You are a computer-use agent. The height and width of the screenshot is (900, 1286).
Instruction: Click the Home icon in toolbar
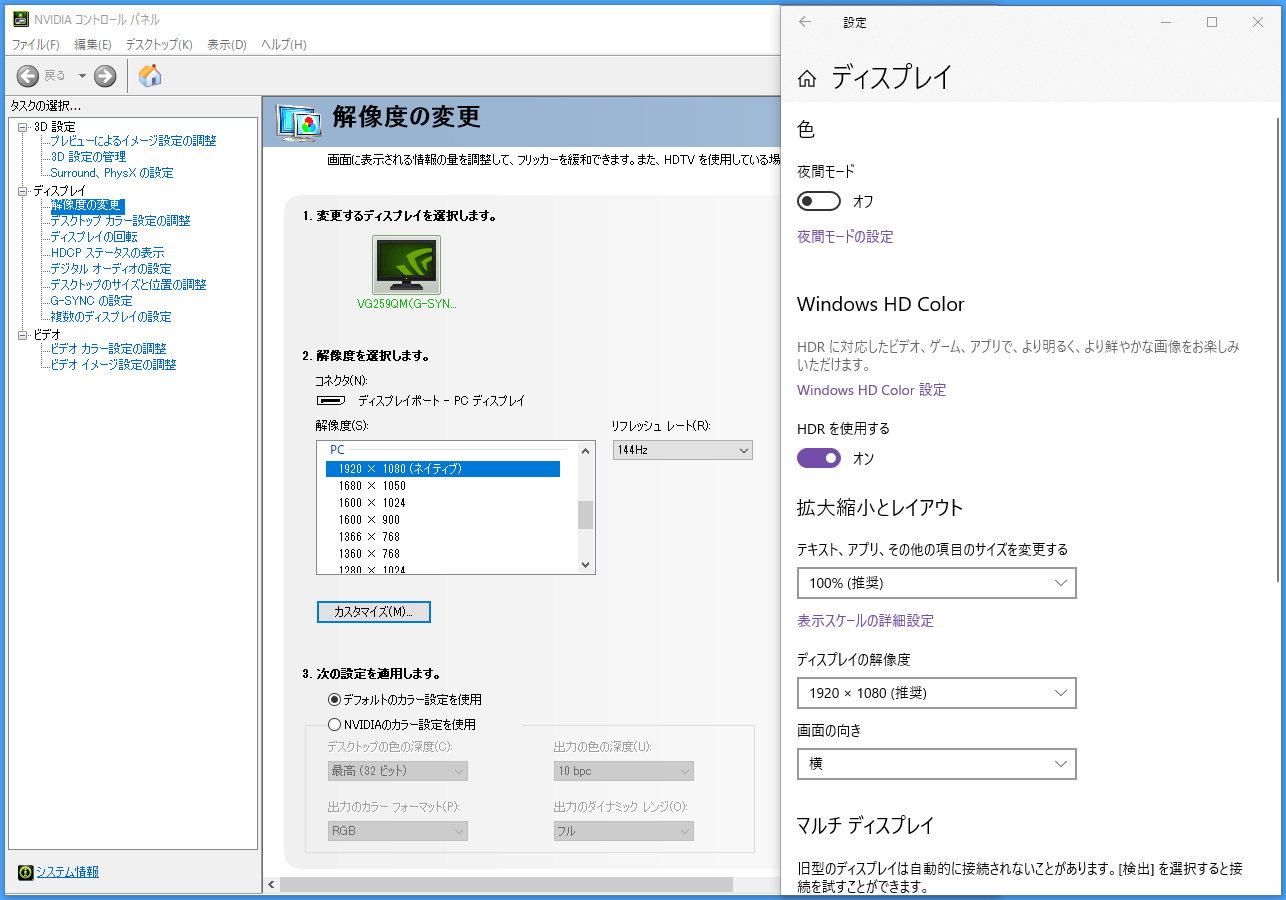click(150, 76)
